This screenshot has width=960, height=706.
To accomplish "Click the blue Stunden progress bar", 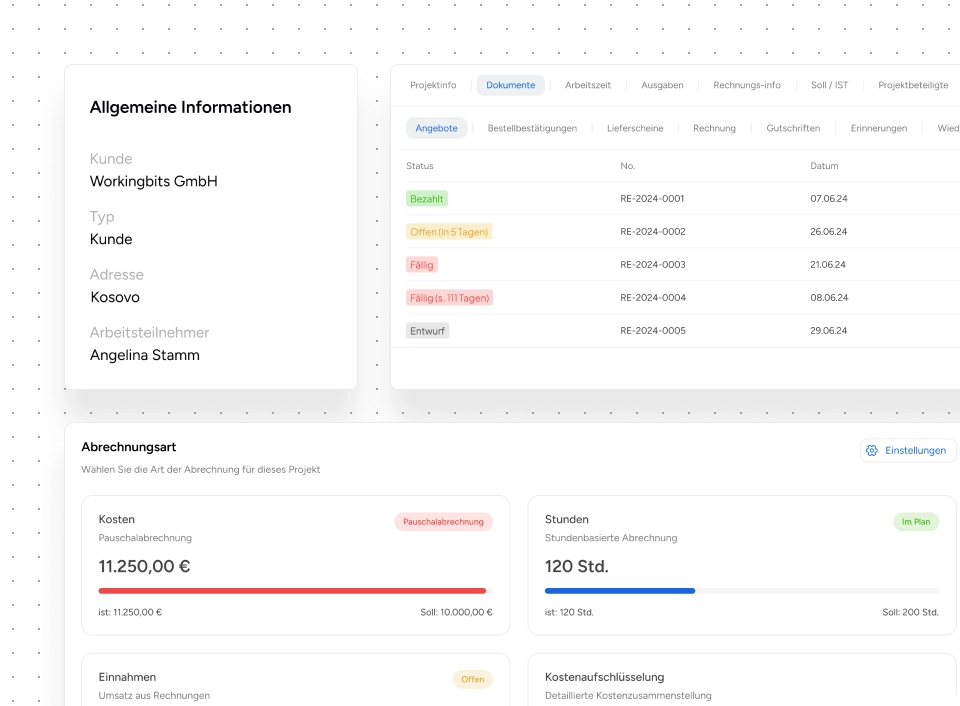I will (620, 591).
